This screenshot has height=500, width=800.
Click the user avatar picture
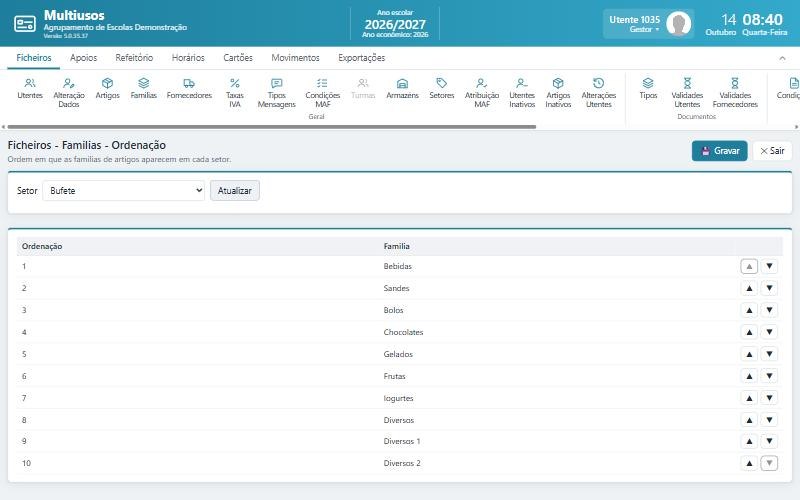point(679,23)
